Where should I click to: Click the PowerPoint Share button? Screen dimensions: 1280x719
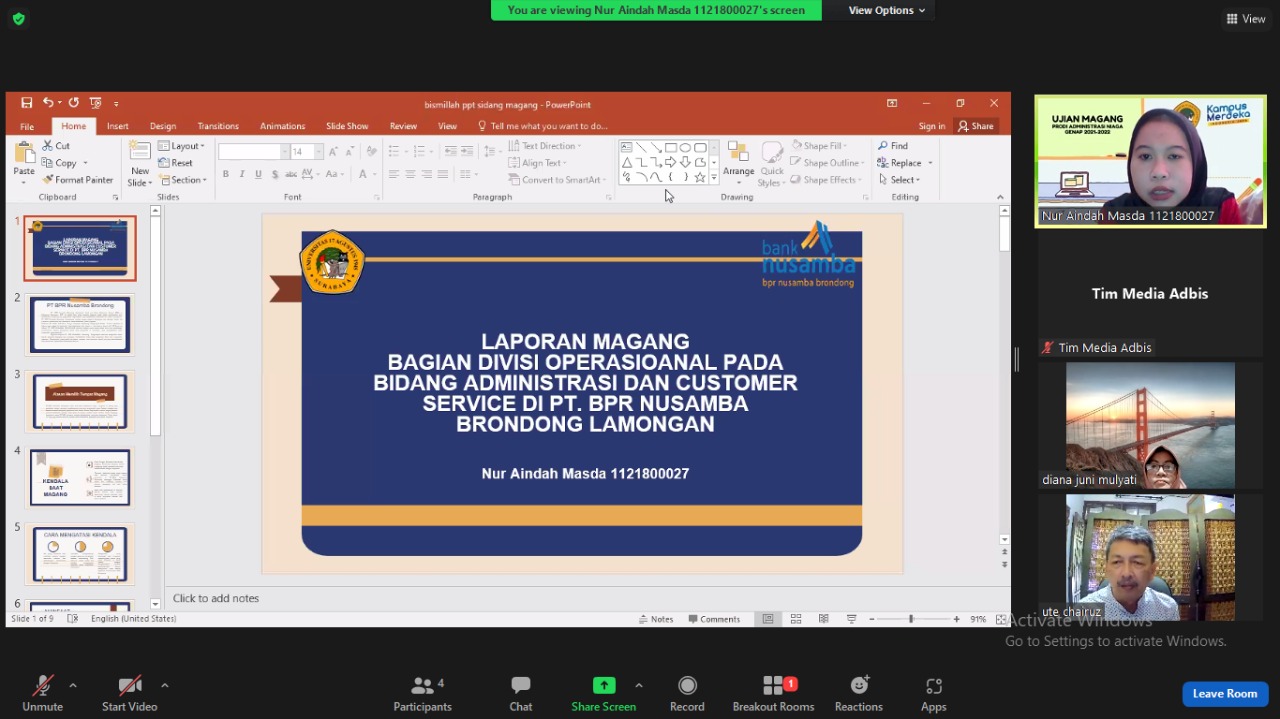pos(976,126)
